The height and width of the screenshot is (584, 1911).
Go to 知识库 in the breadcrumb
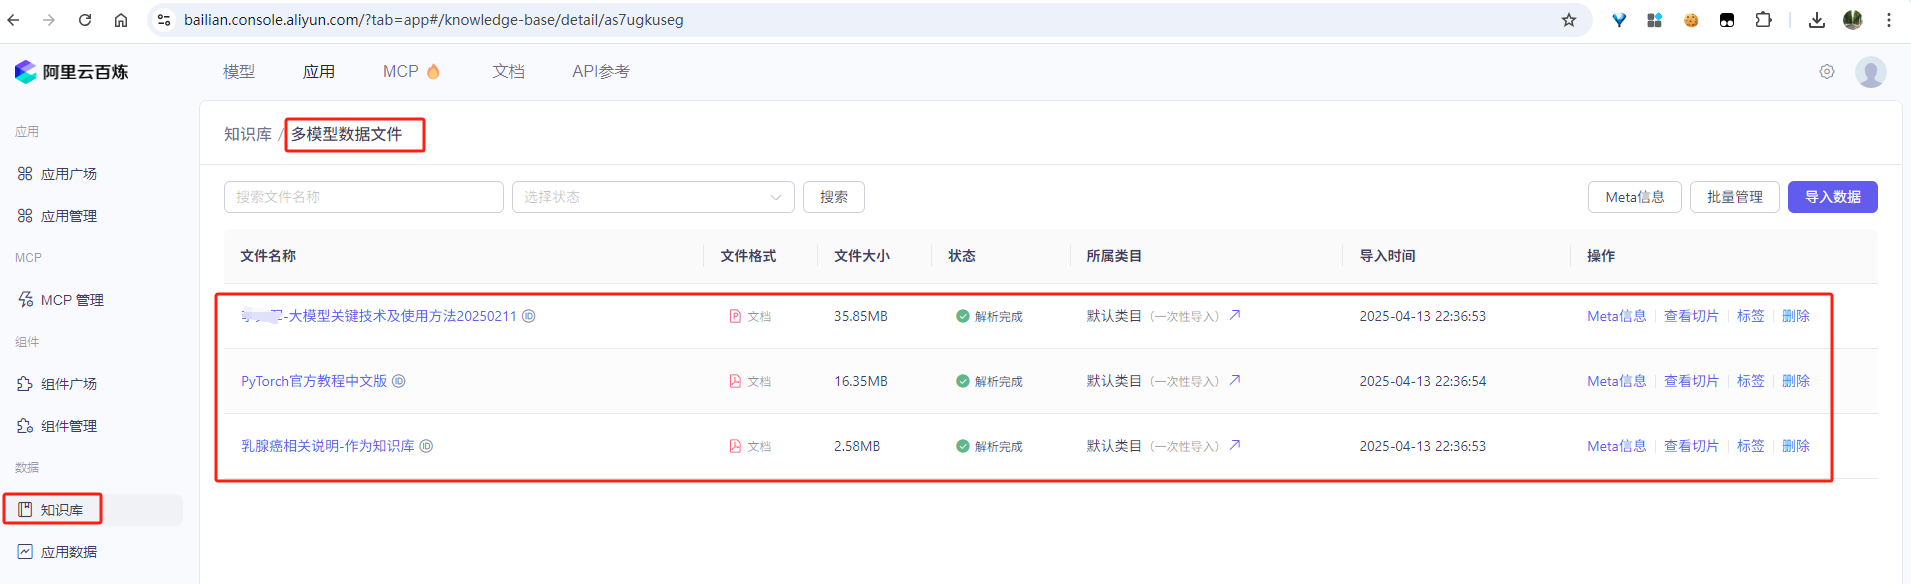click(x=248, y=134)
